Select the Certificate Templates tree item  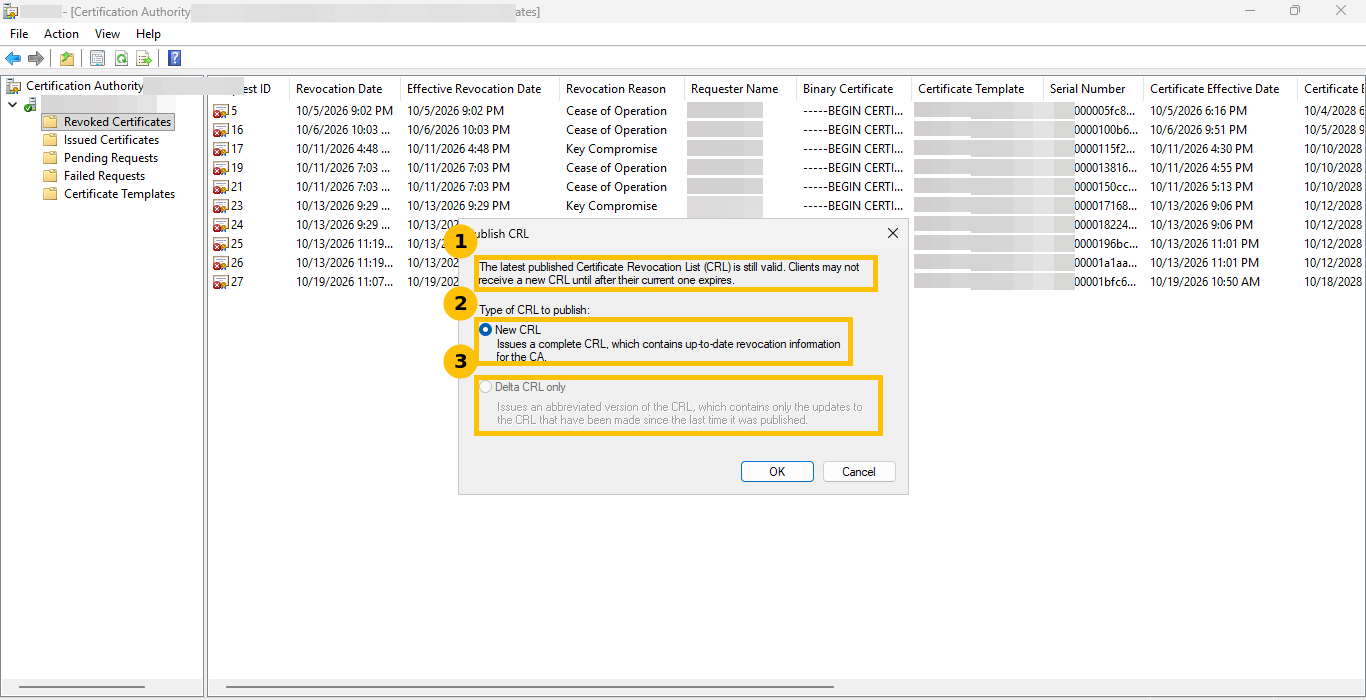119,194
